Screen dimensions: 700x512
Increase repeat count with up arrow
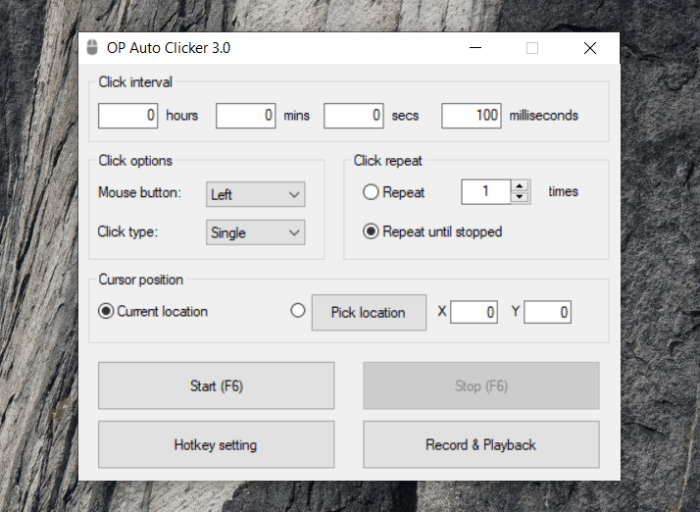tap(520, 186)
